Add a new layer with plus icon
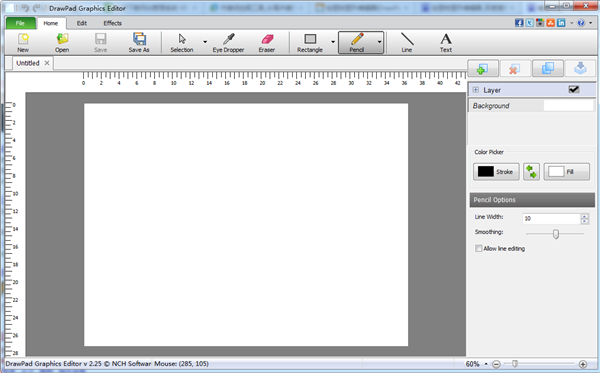 (x=483, y=68)
